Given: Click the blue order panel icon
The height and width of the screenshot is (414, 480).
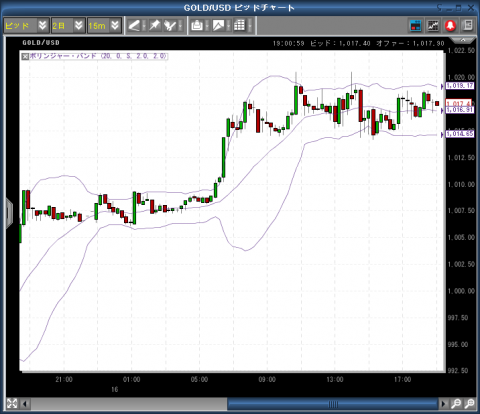Looking at the screenshot, I should pyautogui.click(x=415, y=26).
